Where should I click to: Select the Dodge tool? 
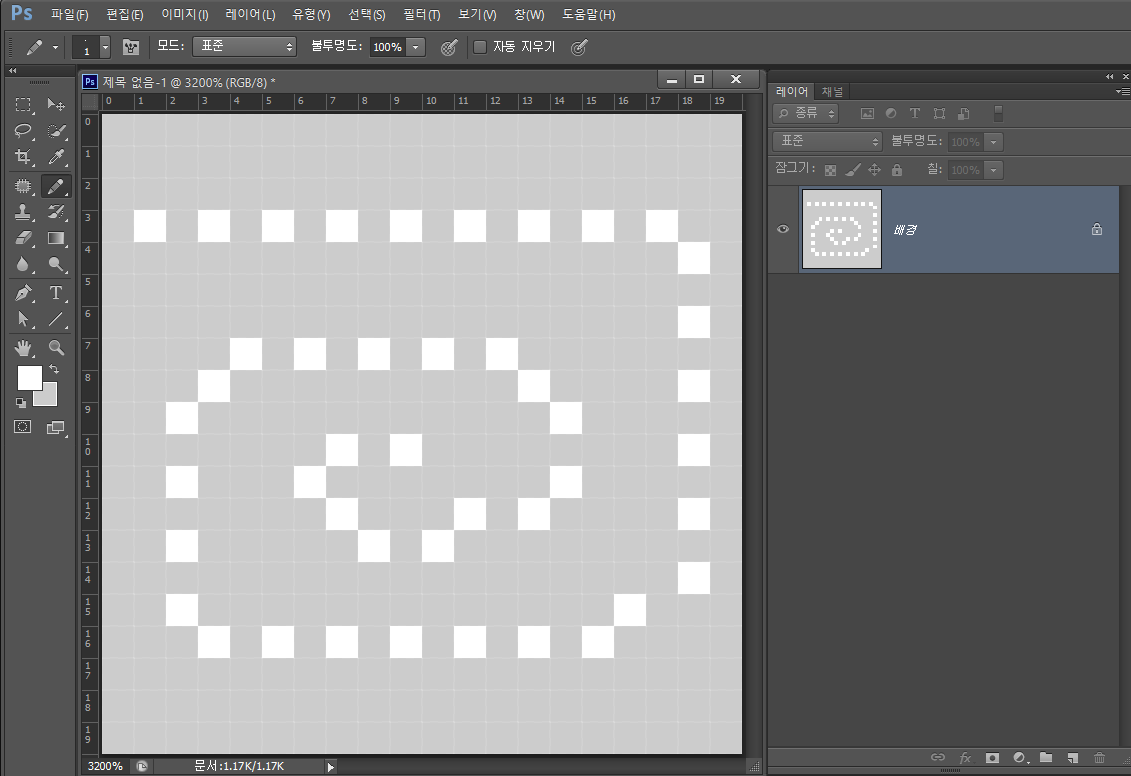click(x=56, y=264)
